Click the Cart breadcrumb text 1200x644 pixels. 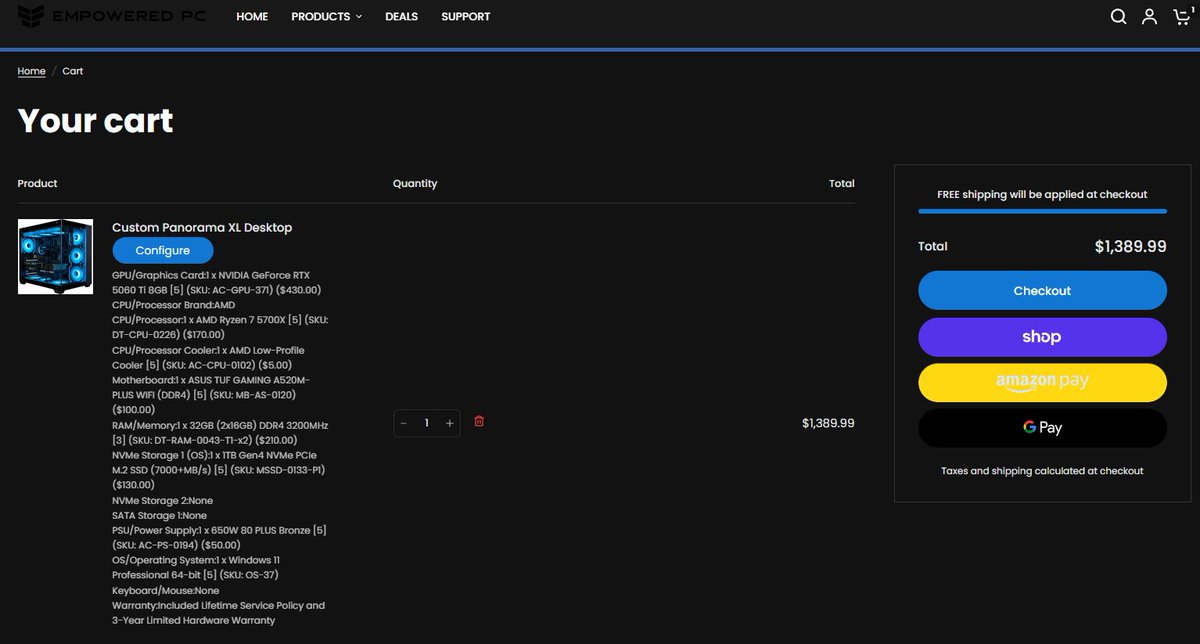[73, 71]
